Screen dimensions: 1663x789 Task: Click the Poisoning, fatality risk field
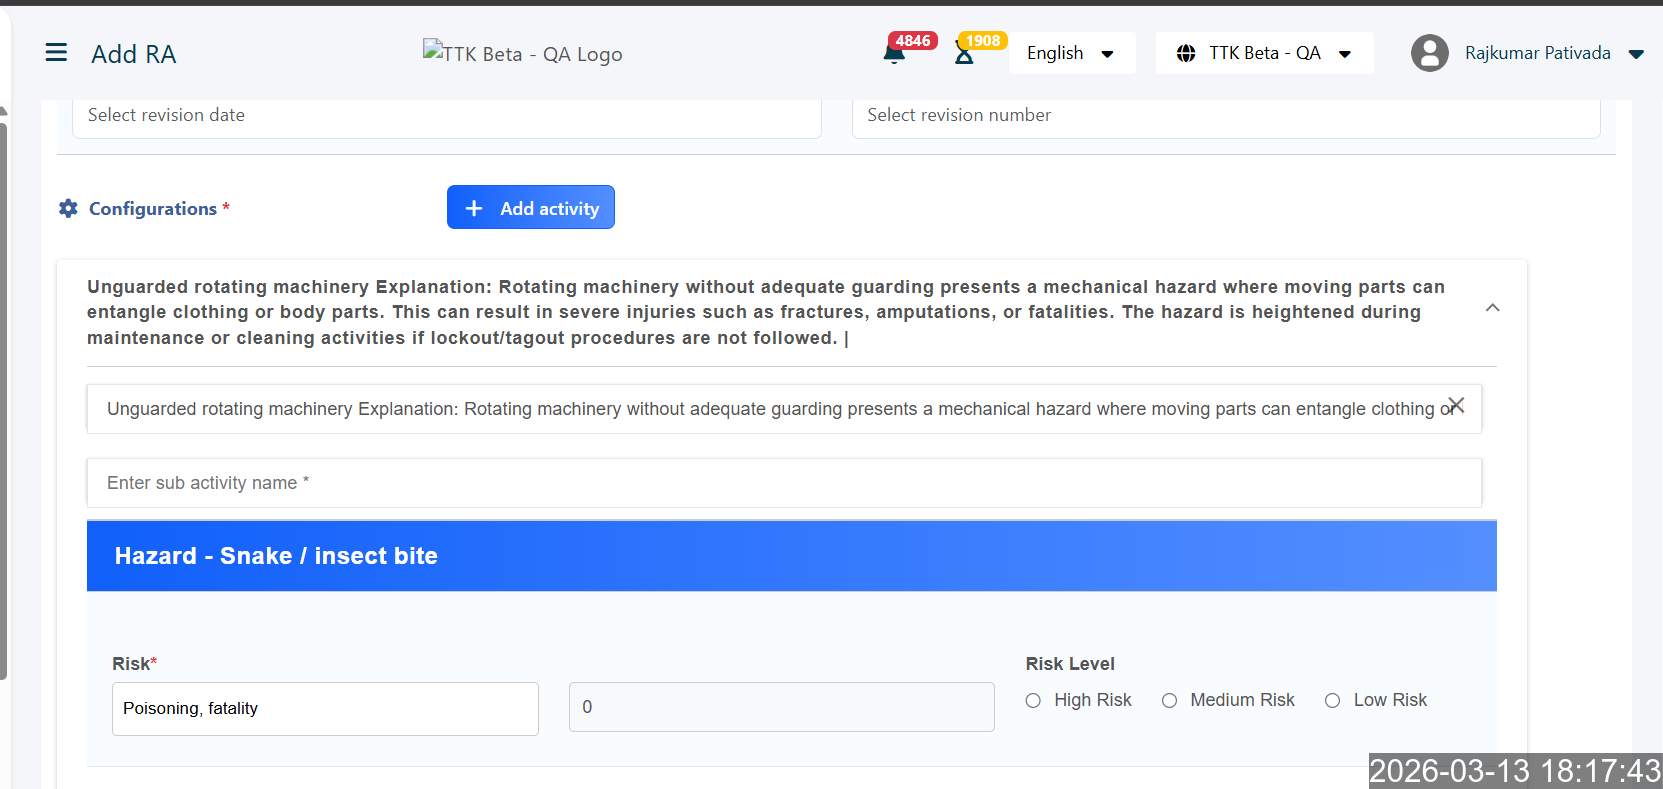point(325,708)
